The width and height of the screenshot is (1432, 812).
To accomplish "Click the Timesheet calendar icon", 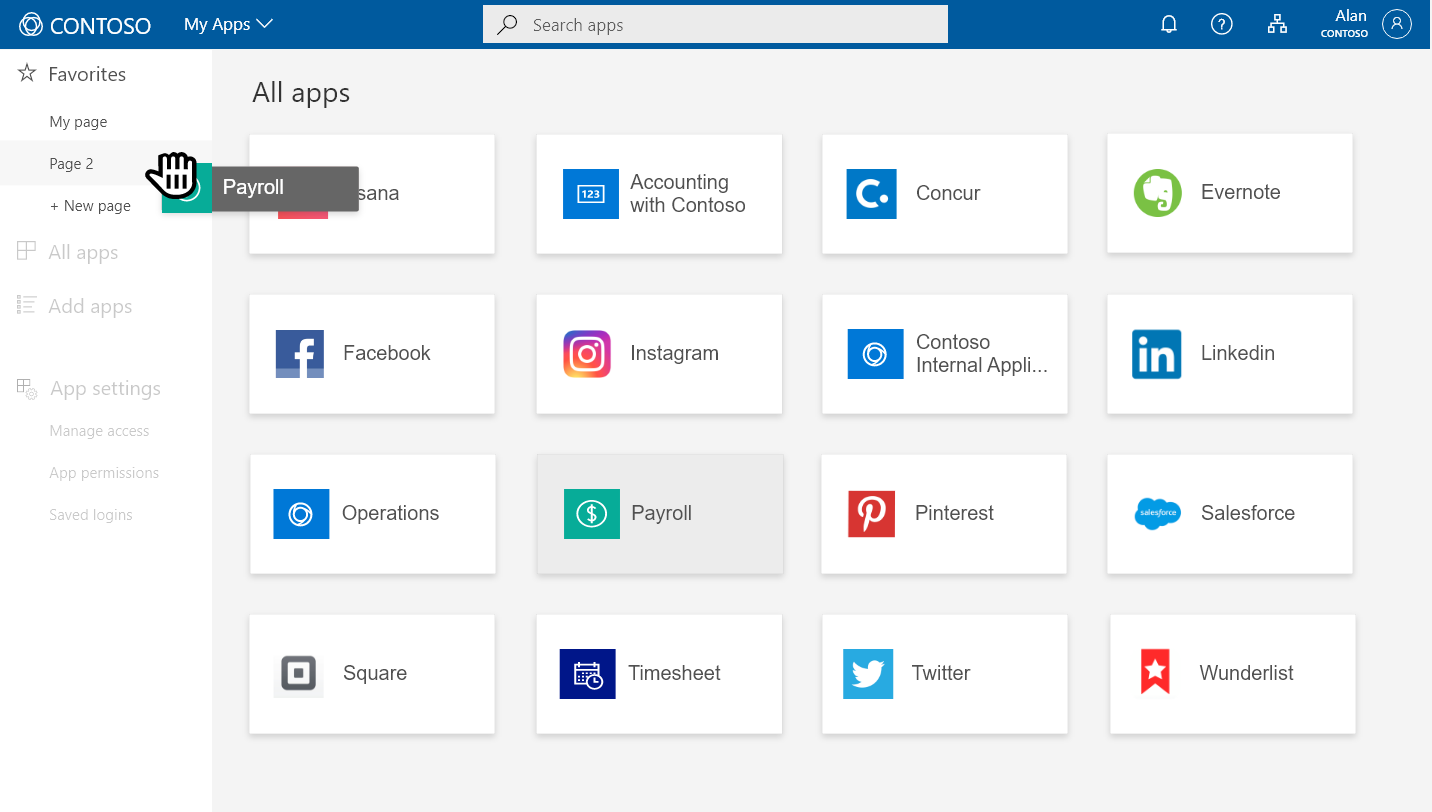I will click(x=587, y=674).
